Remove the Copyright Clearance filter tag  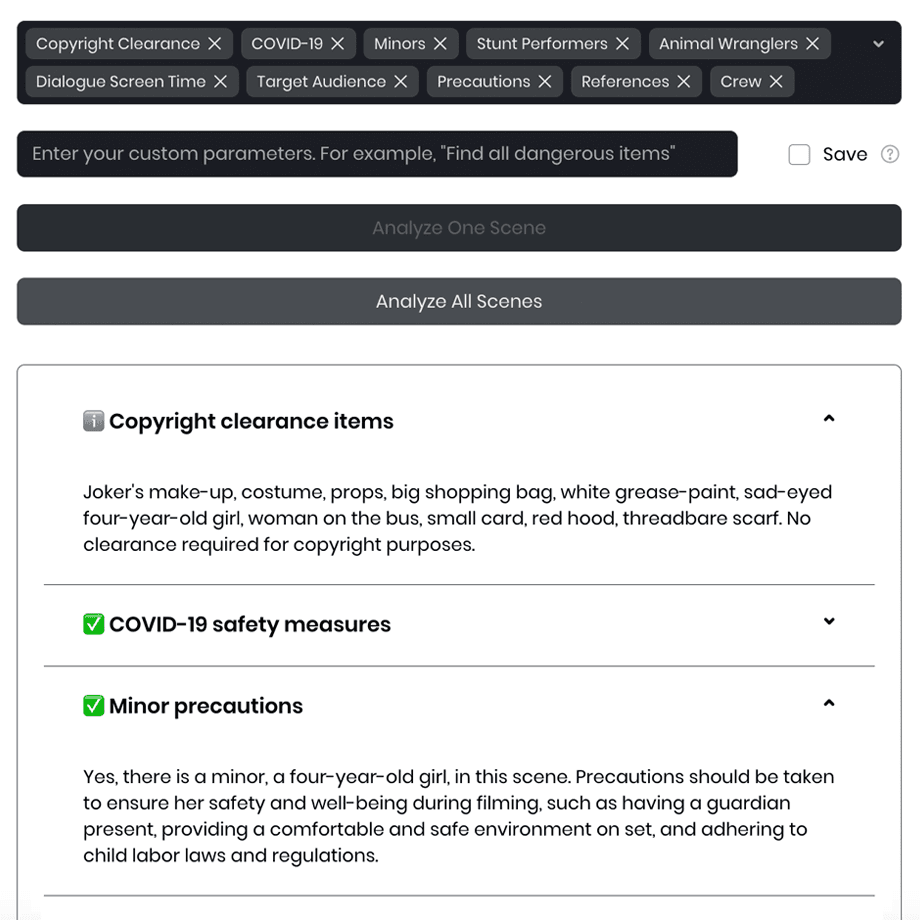tap(215, 43)
